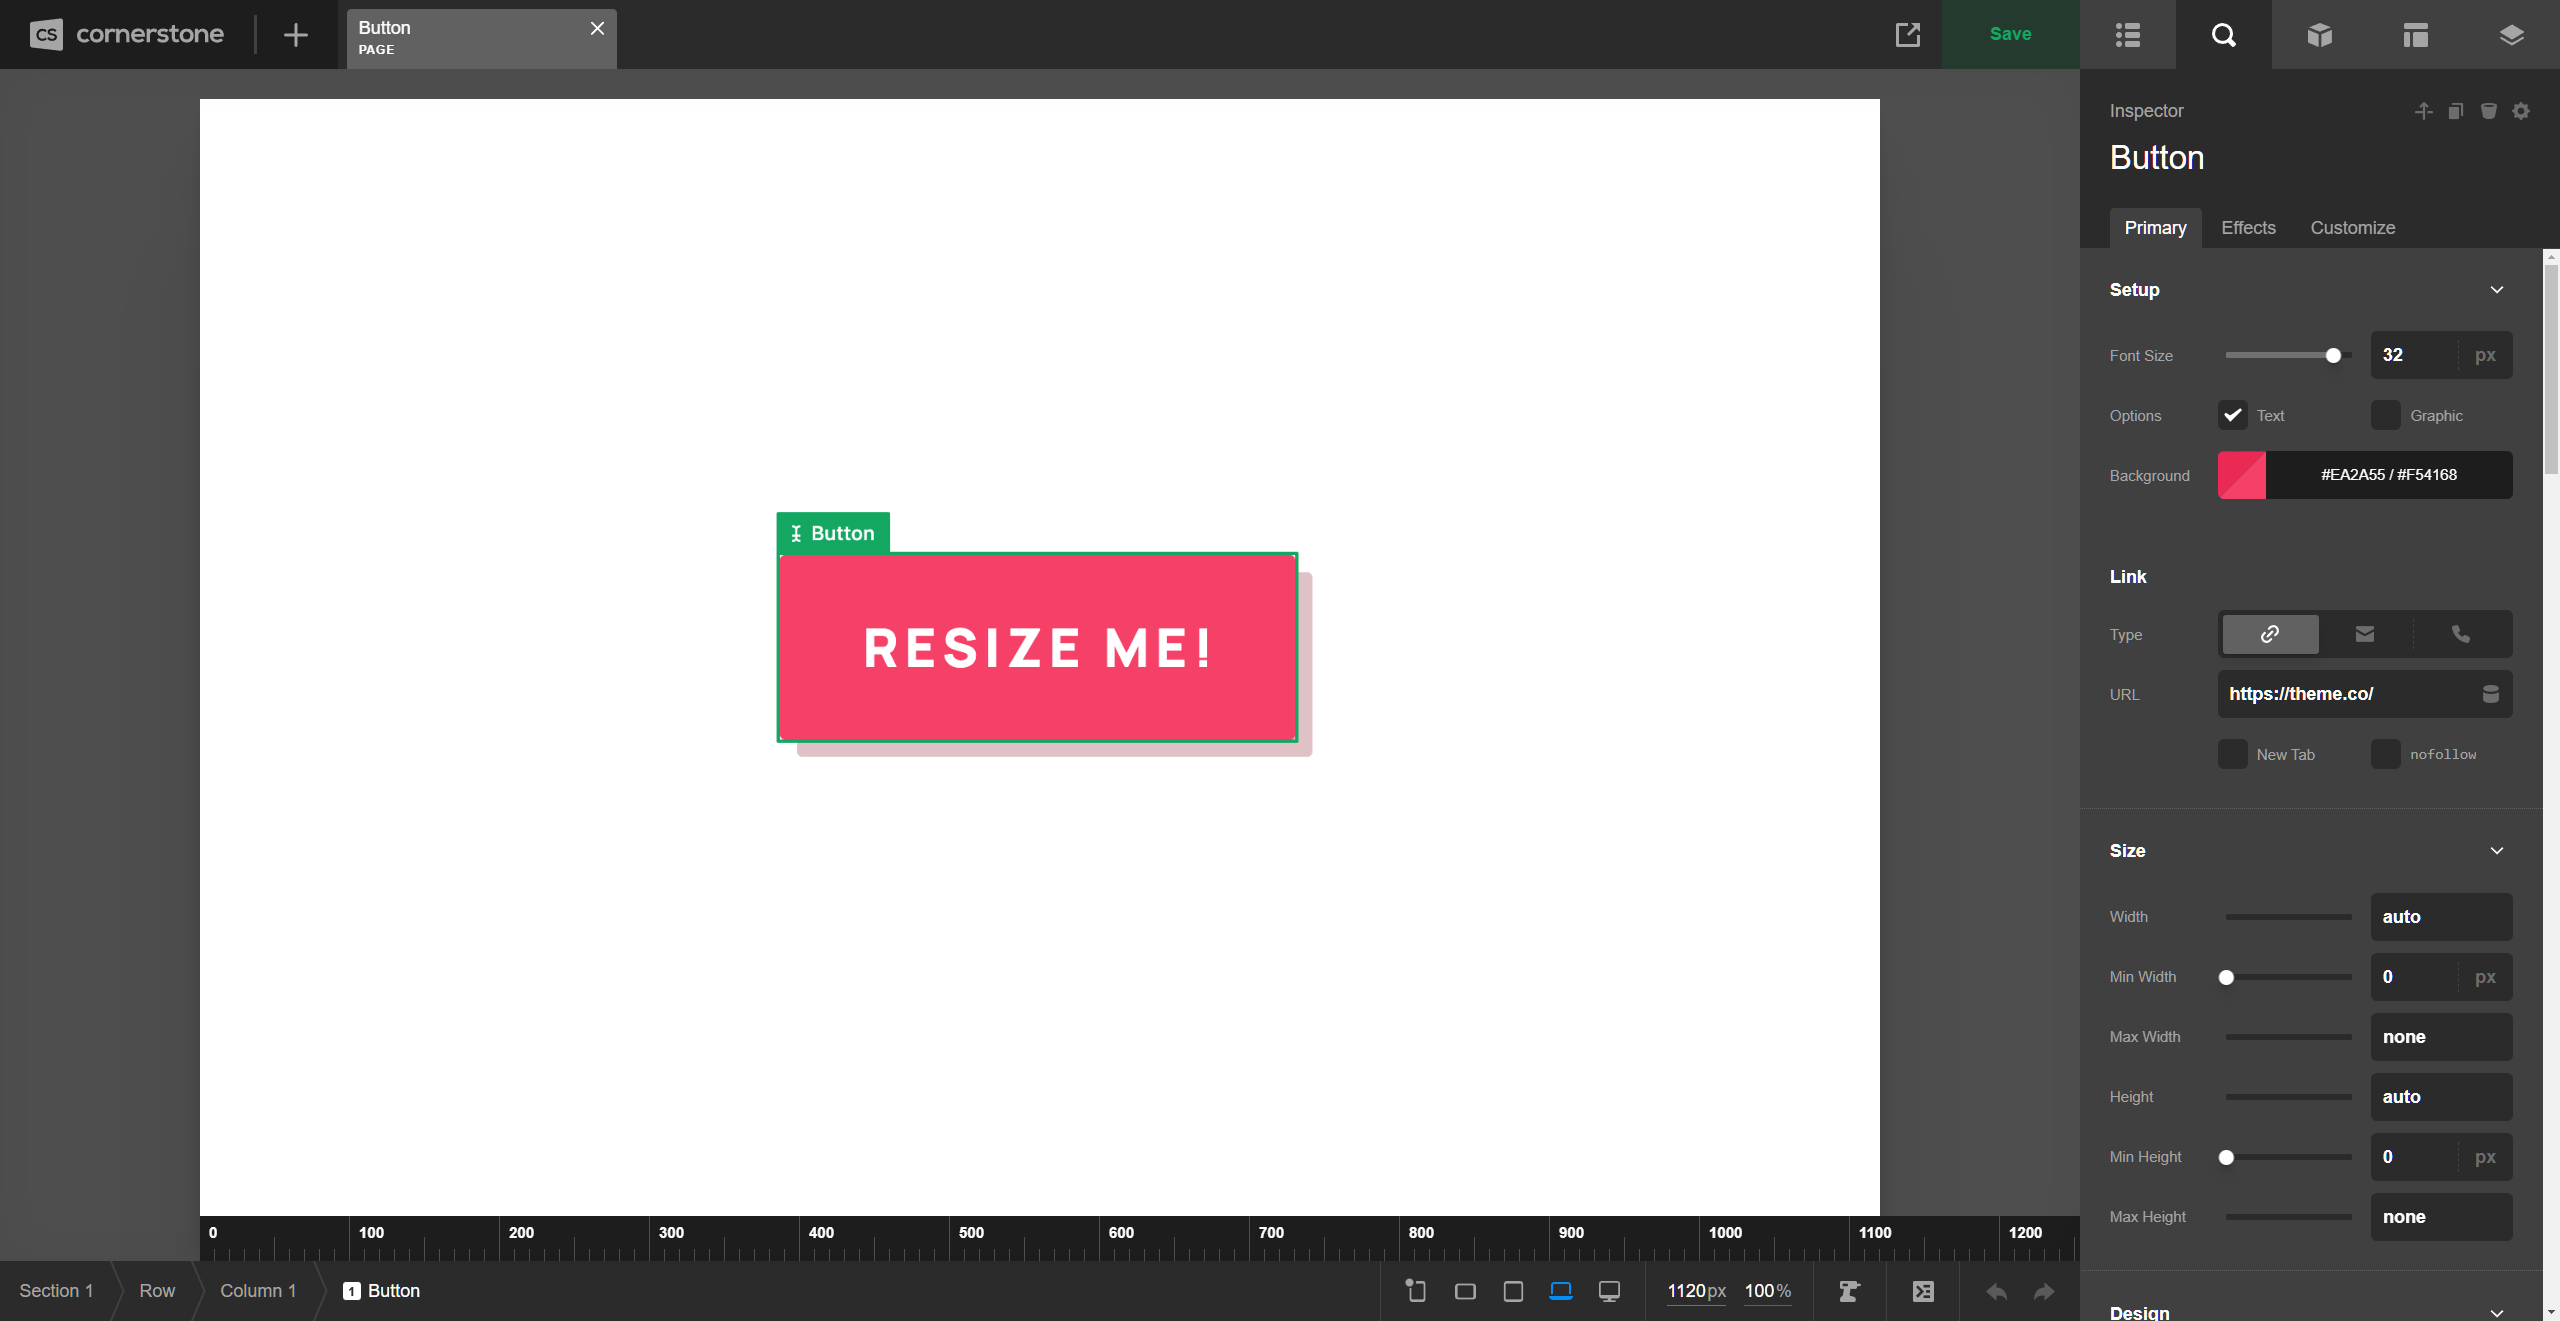
Task: Open the outline list icon in top bar
Action: (2127, 35)
